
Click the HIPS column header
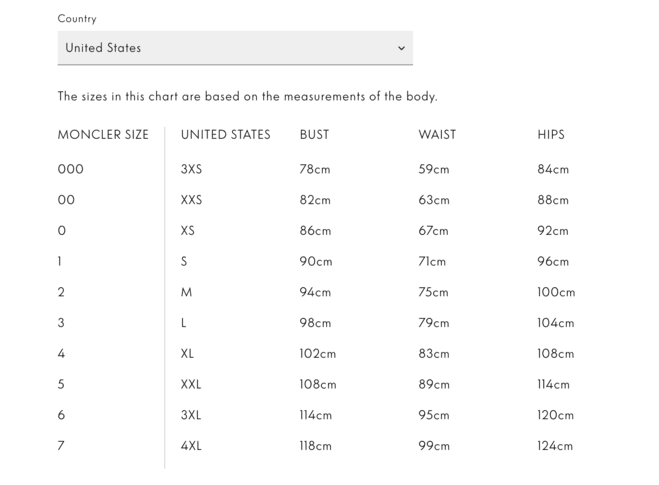[x=551, y=134]
